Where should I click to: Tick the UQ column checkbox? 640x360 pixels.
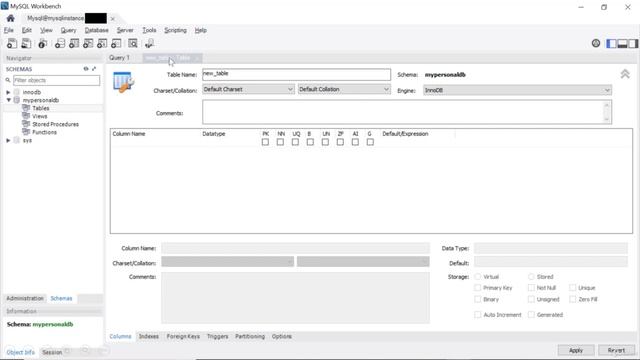(295, 142)
